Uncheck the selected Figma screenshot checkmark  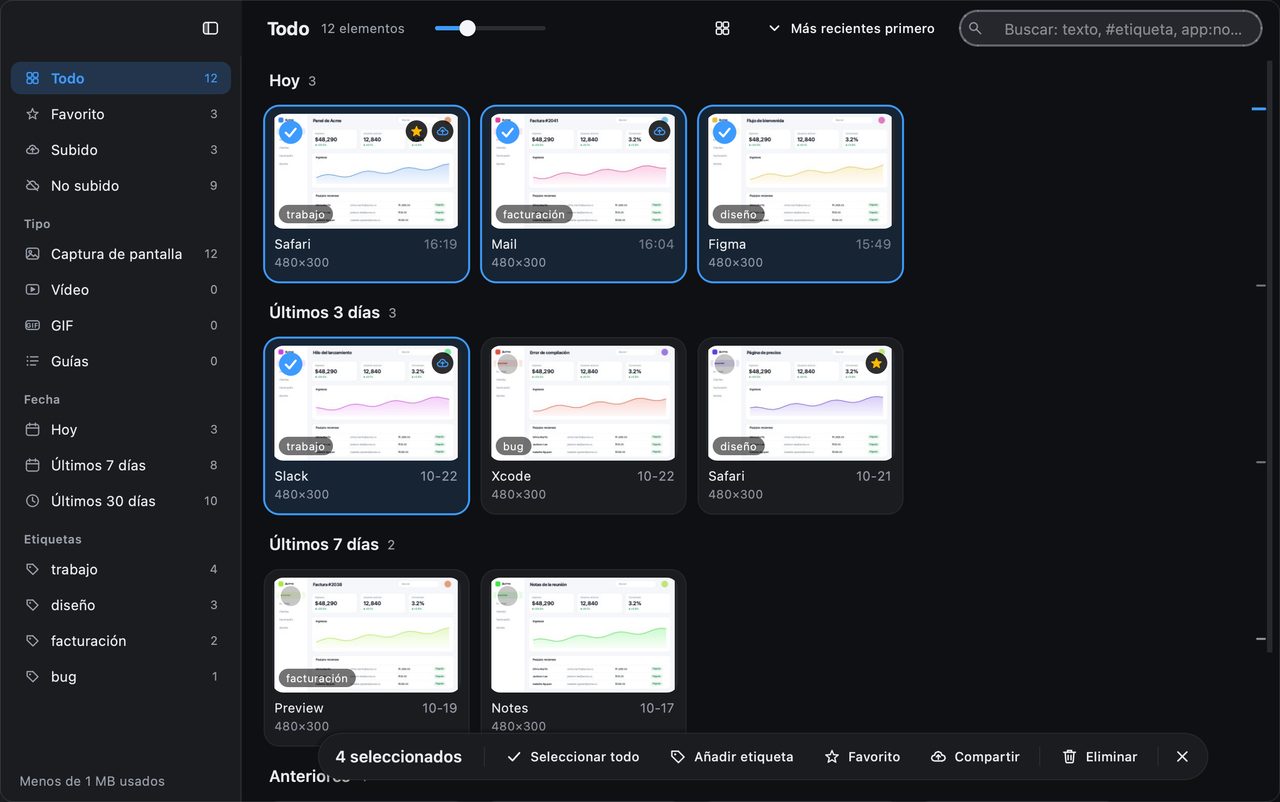point(724,132)
